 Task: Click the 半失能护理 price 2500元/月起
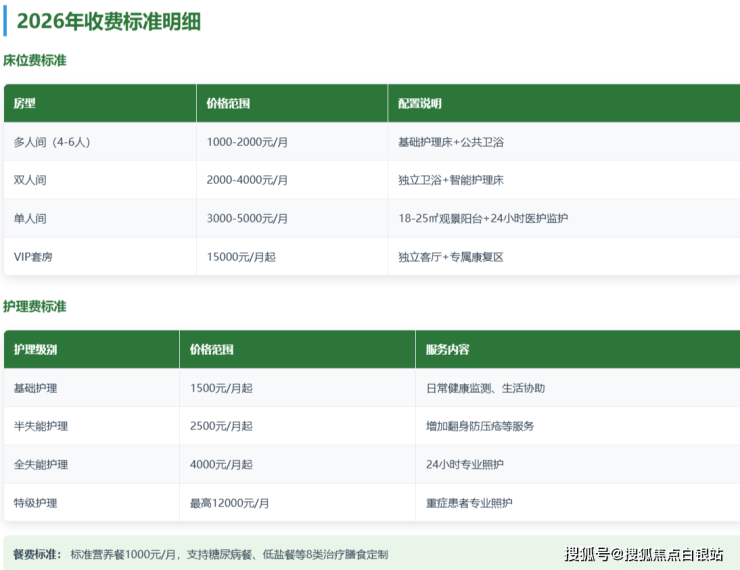(221, 426)
